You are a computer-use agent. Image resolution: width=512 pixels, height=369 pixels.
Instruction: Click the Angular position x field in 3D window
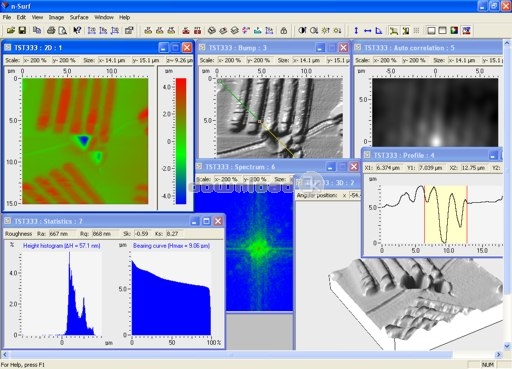pos(355,195)
